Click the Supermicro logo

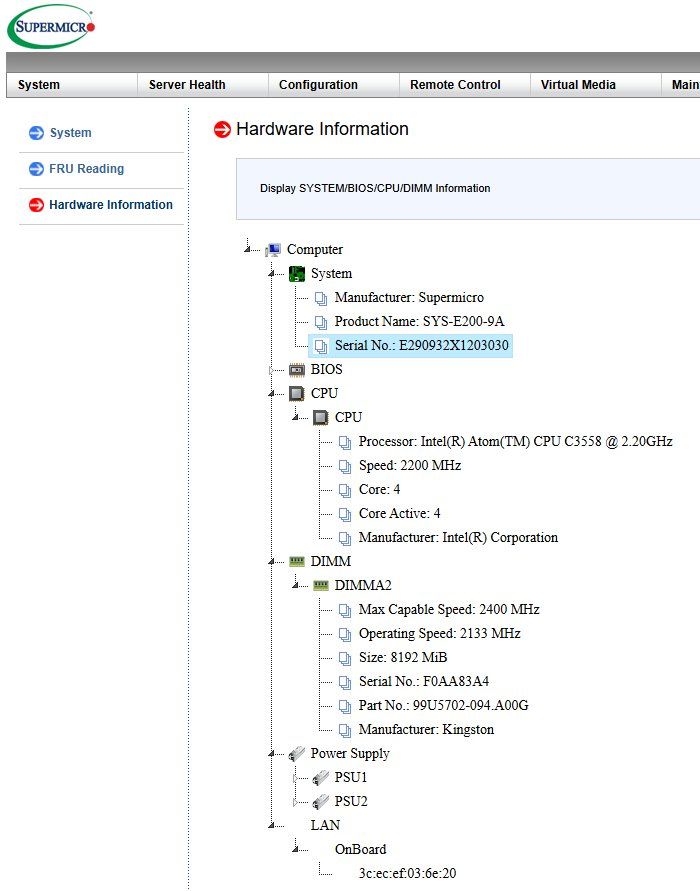pyautogui.click(x=51, y=26)
